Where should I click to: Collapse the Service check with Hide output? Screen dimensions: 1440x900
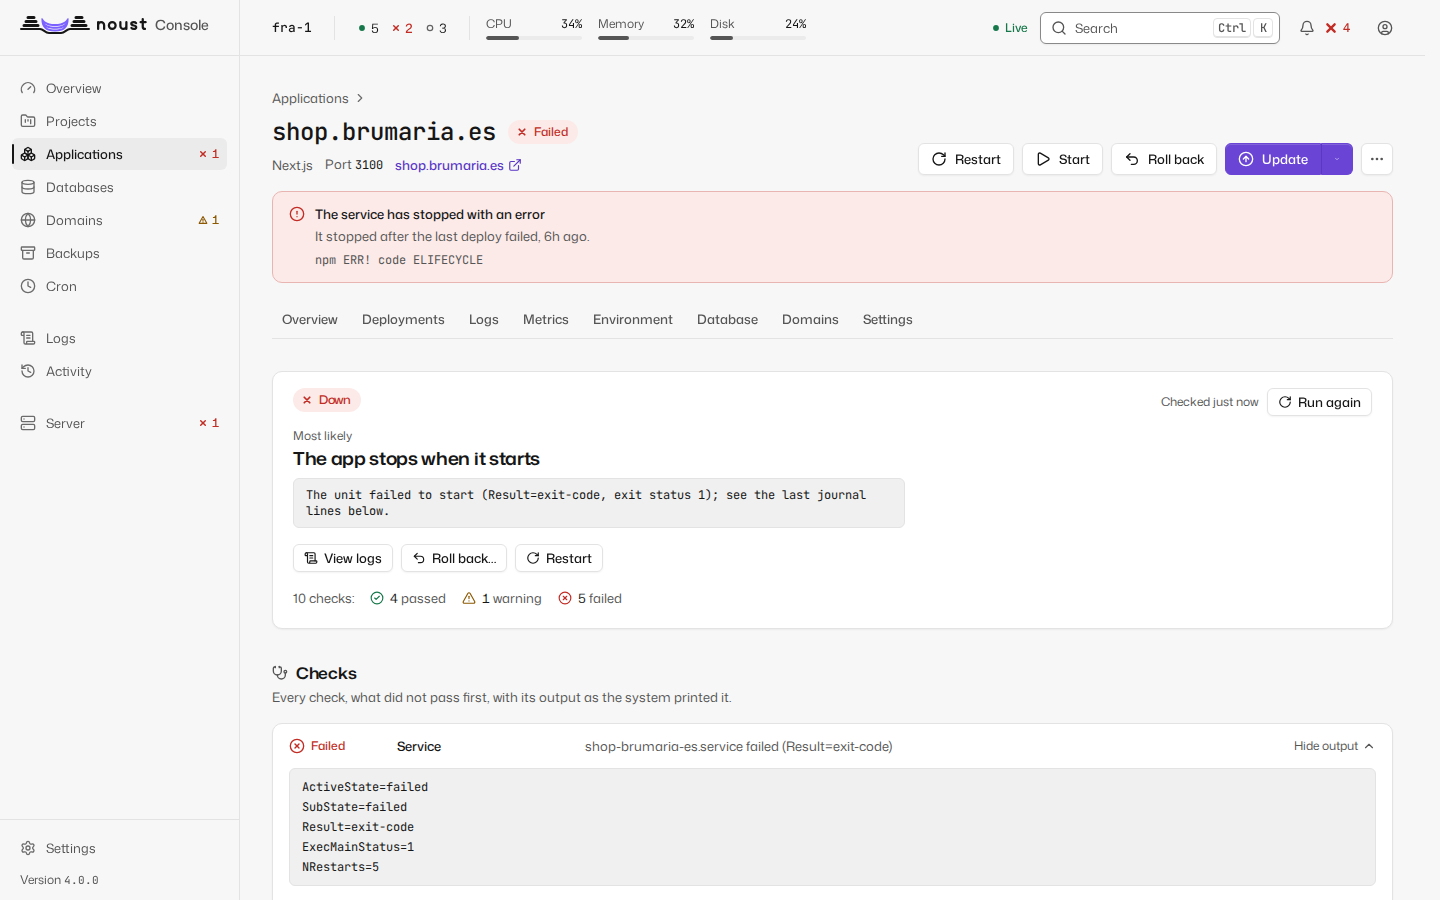(x=1334, y=746)
